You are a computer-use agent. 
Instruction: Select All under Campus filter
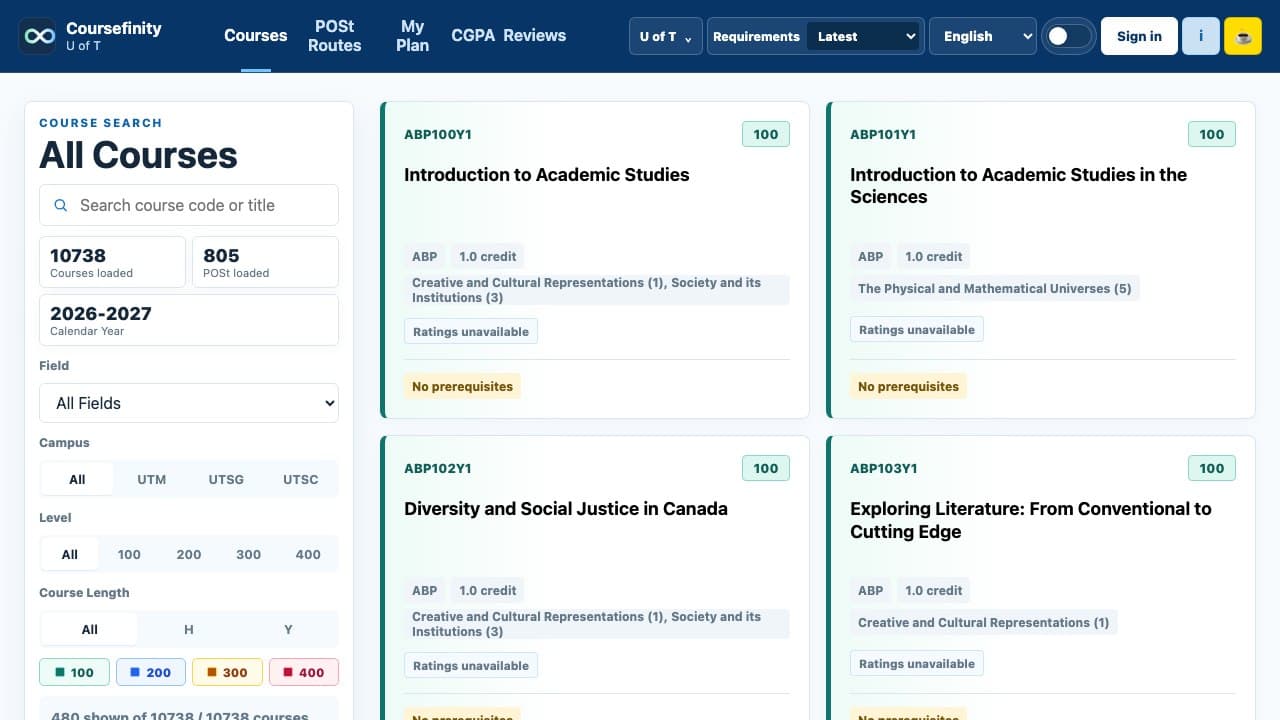point(77,479)
